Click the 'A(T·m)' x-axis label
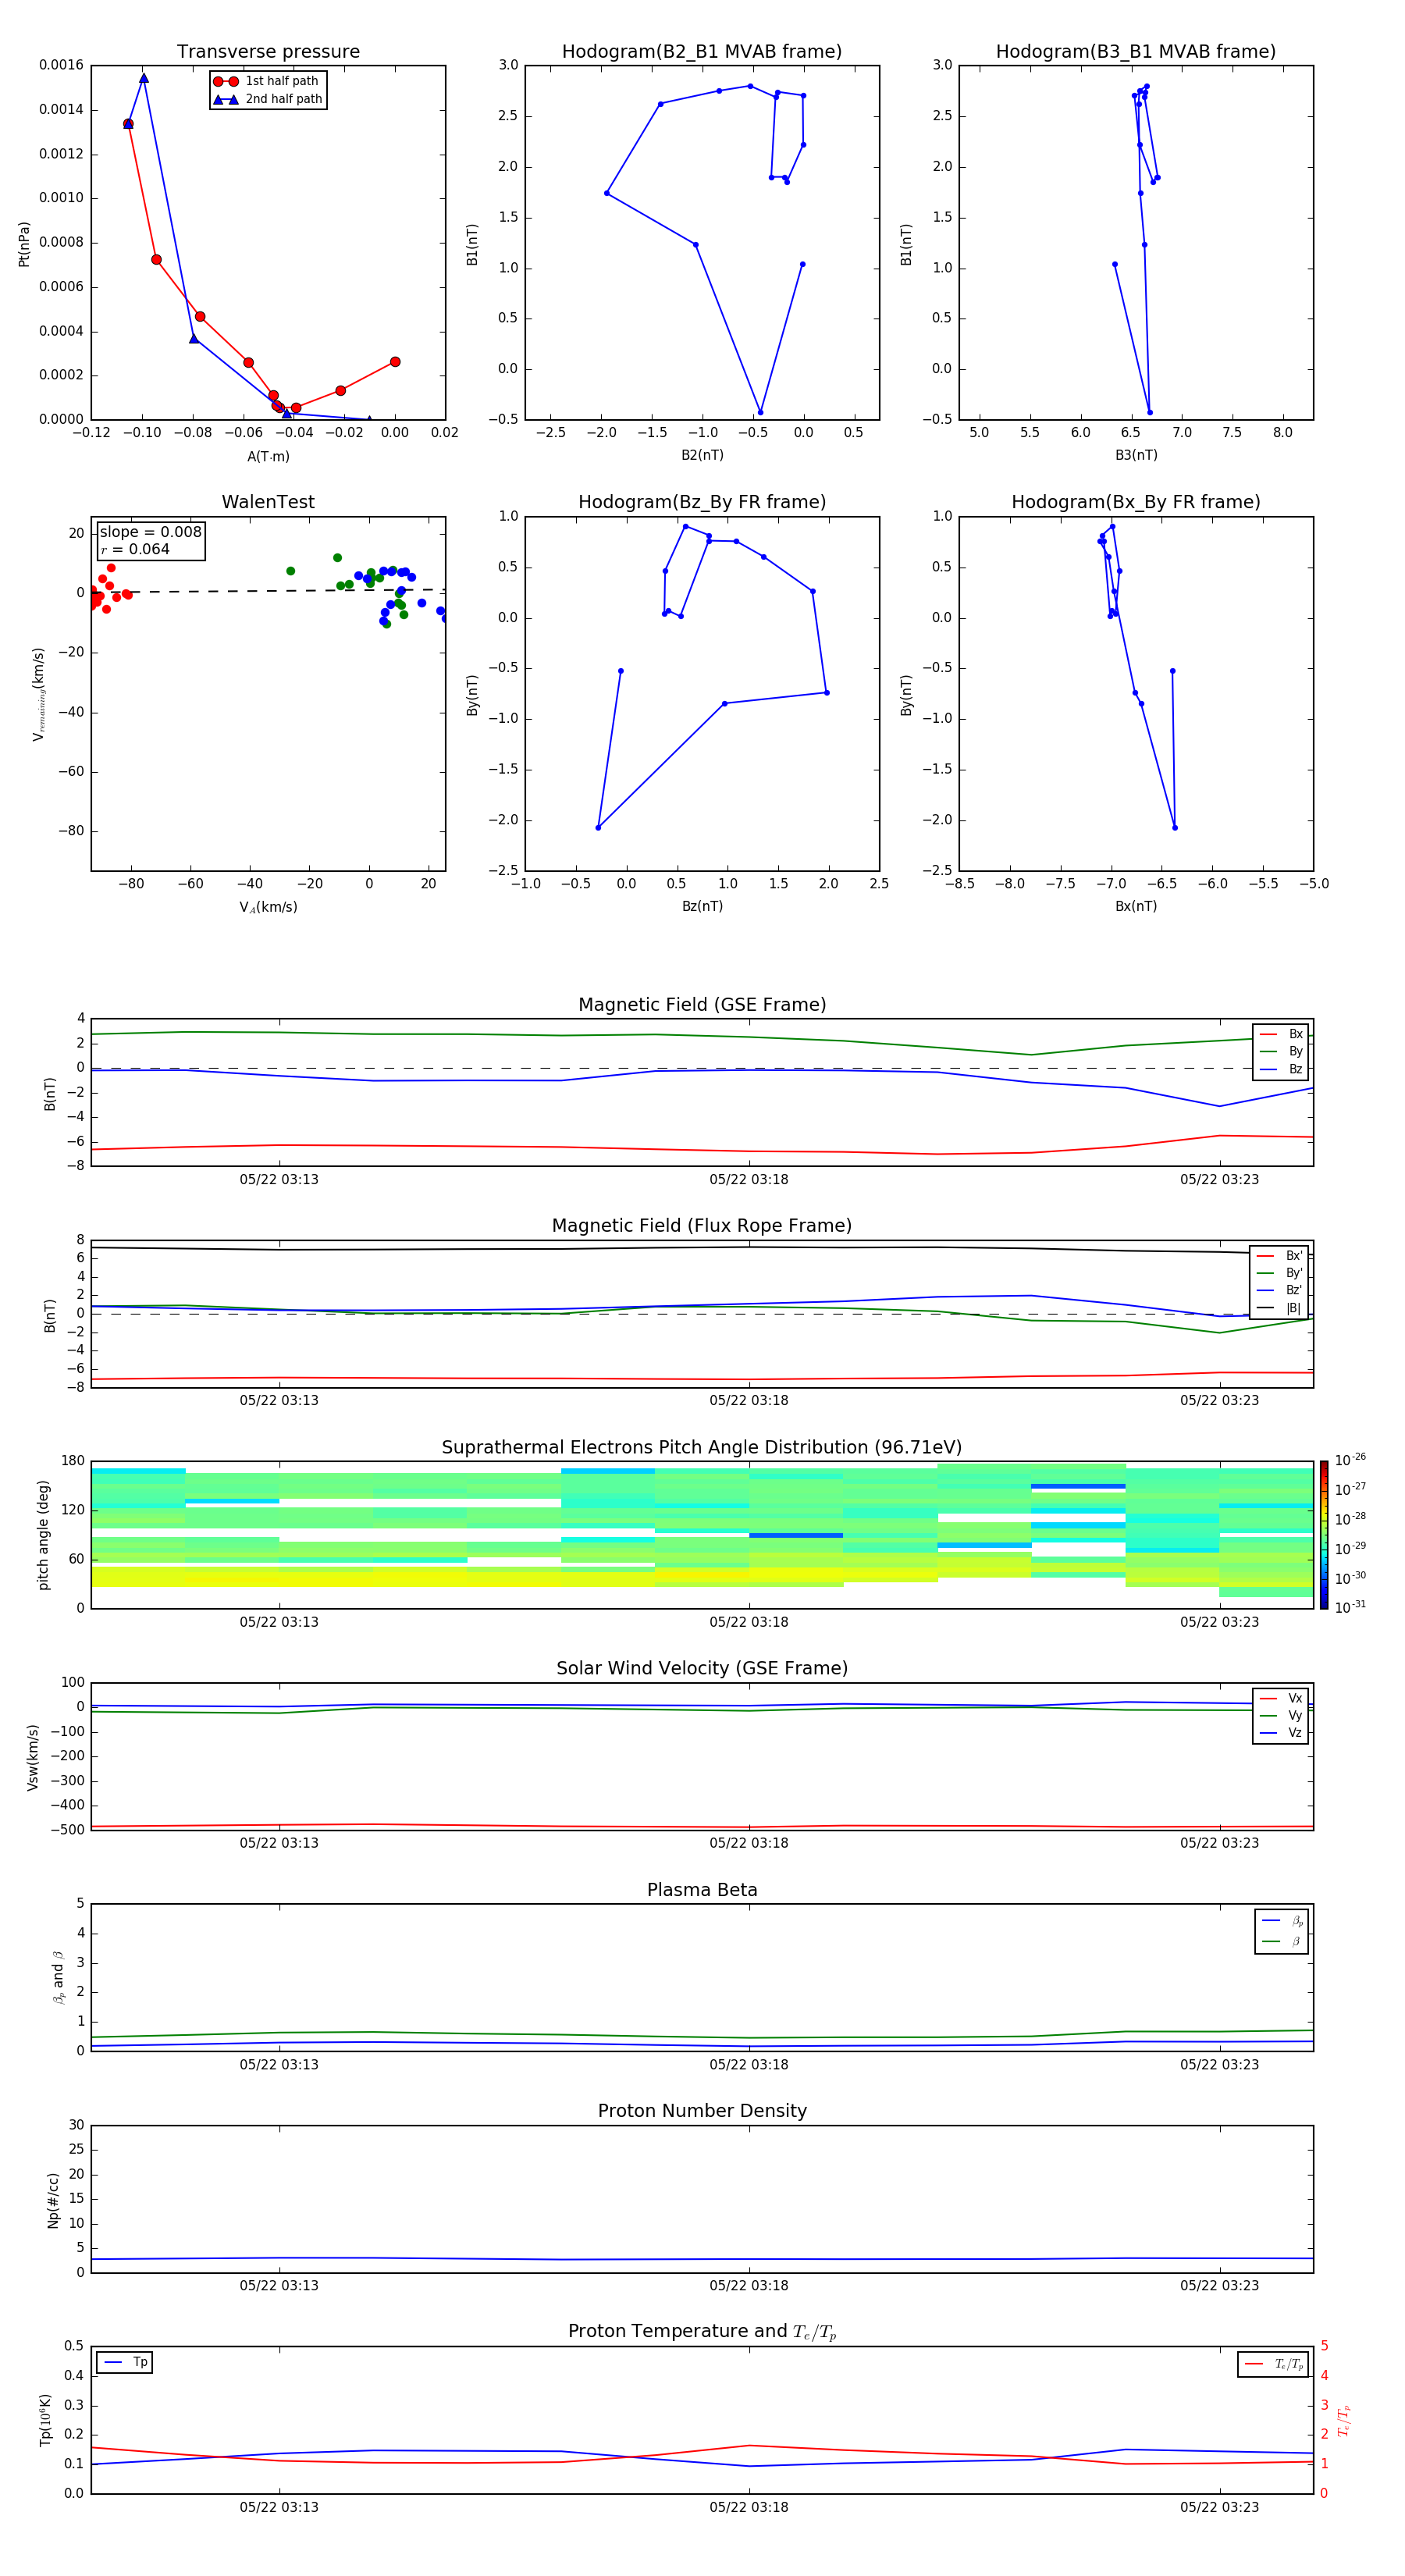 click(x=268, y=457)
